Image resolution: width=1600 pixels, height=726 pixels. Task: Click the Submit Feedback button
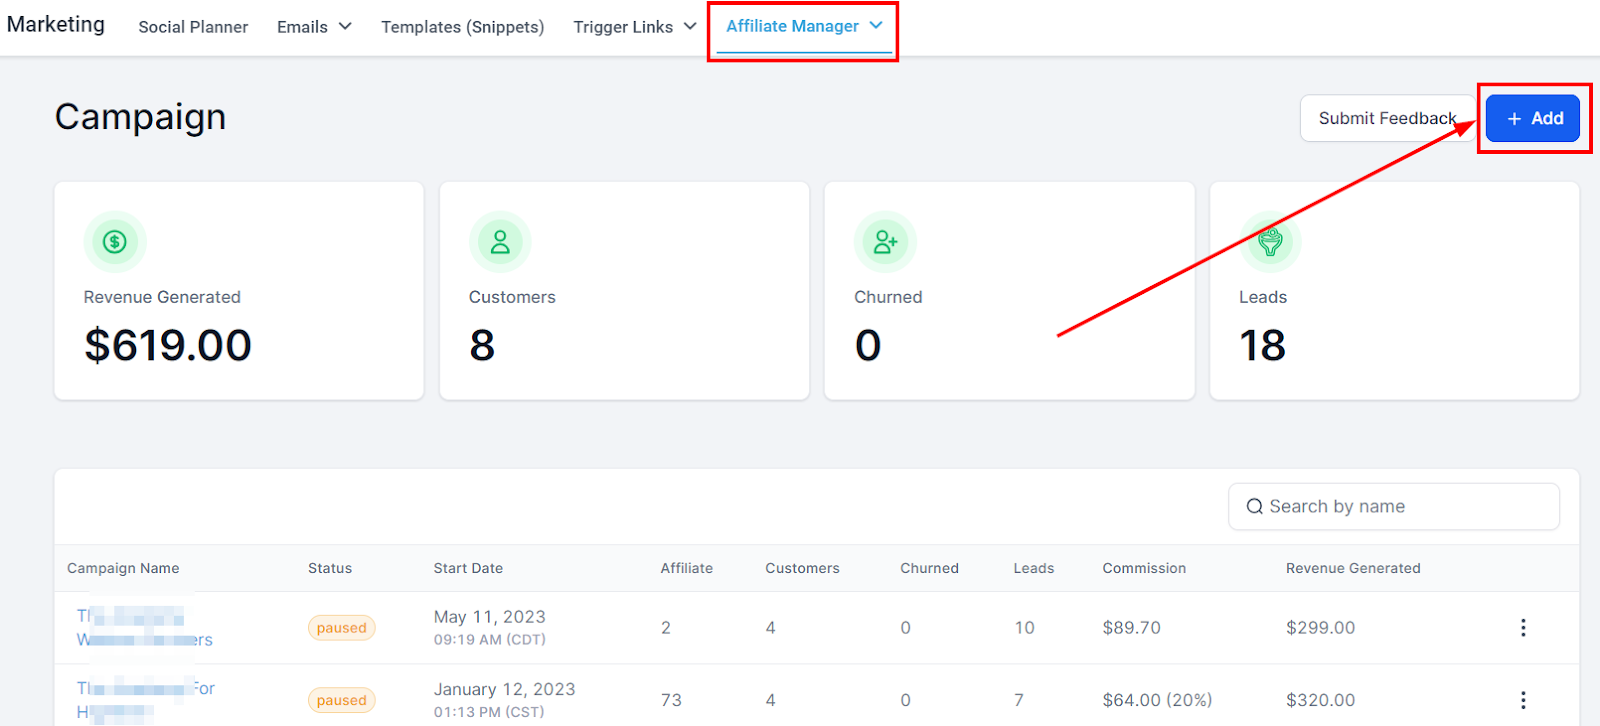(x=1387, y=118)
